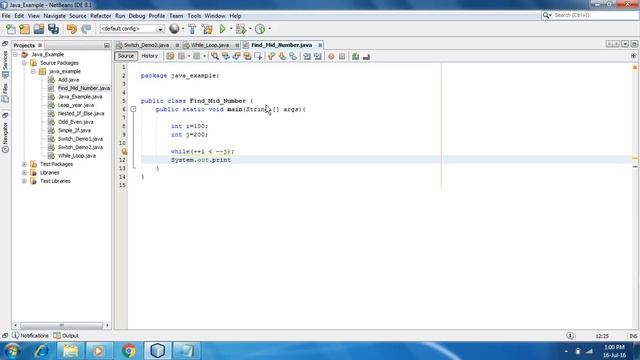The image size is (640, 360).
Task: Toggle Highlight Search icon in editor
Action: click(x=247, y=56)
